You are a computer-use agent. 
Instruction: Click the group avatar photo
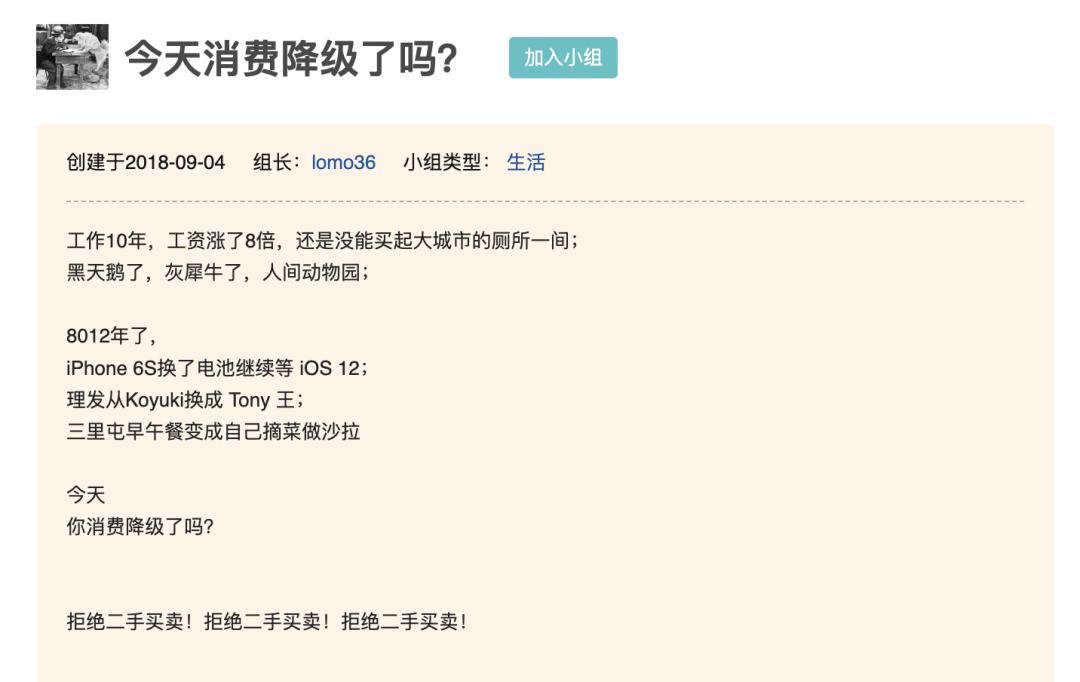pos(72,57)
